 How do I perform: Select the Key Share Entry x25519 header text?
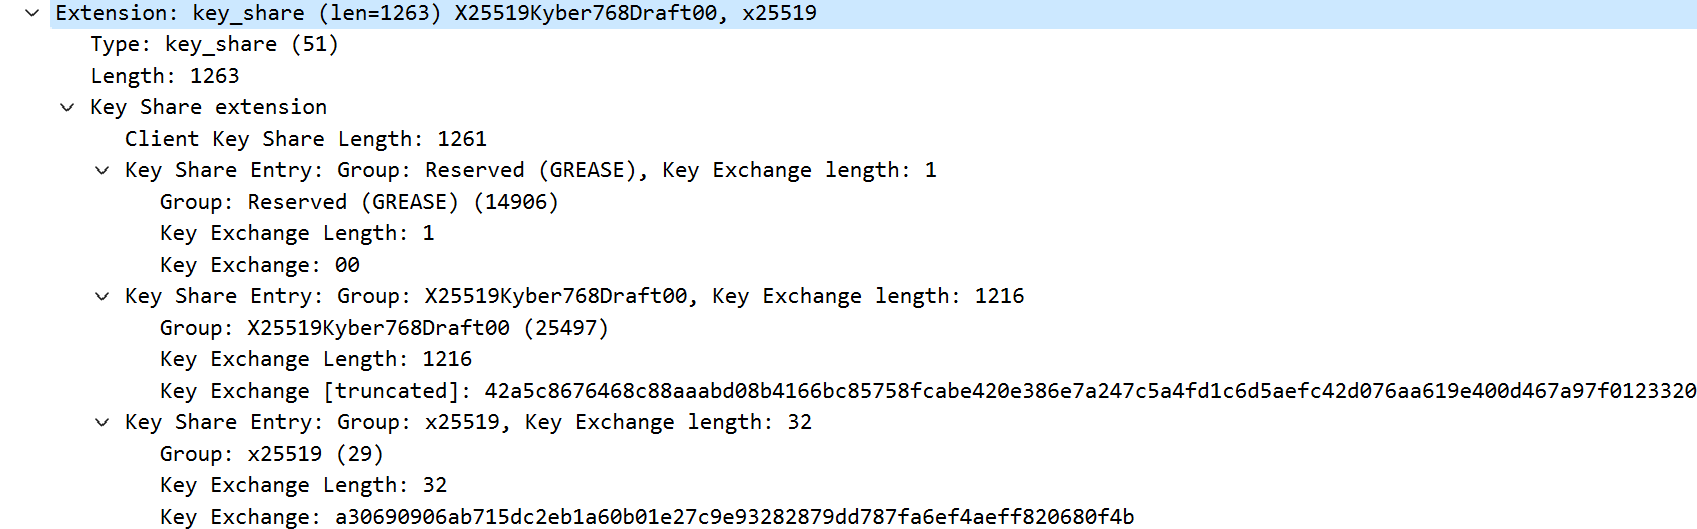467,422
